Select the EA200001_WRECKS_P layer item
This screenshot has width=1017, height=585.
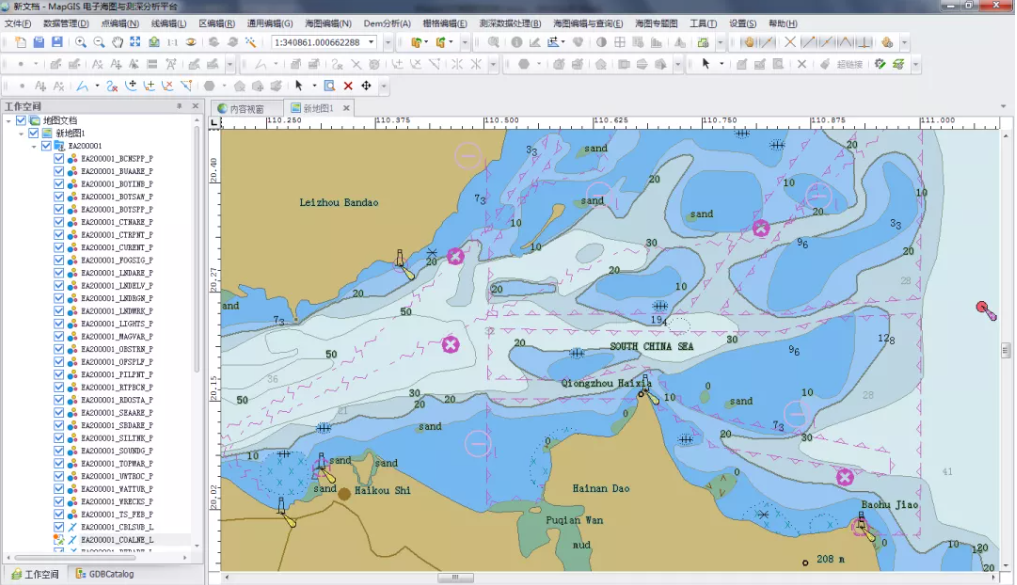(117, 502)
